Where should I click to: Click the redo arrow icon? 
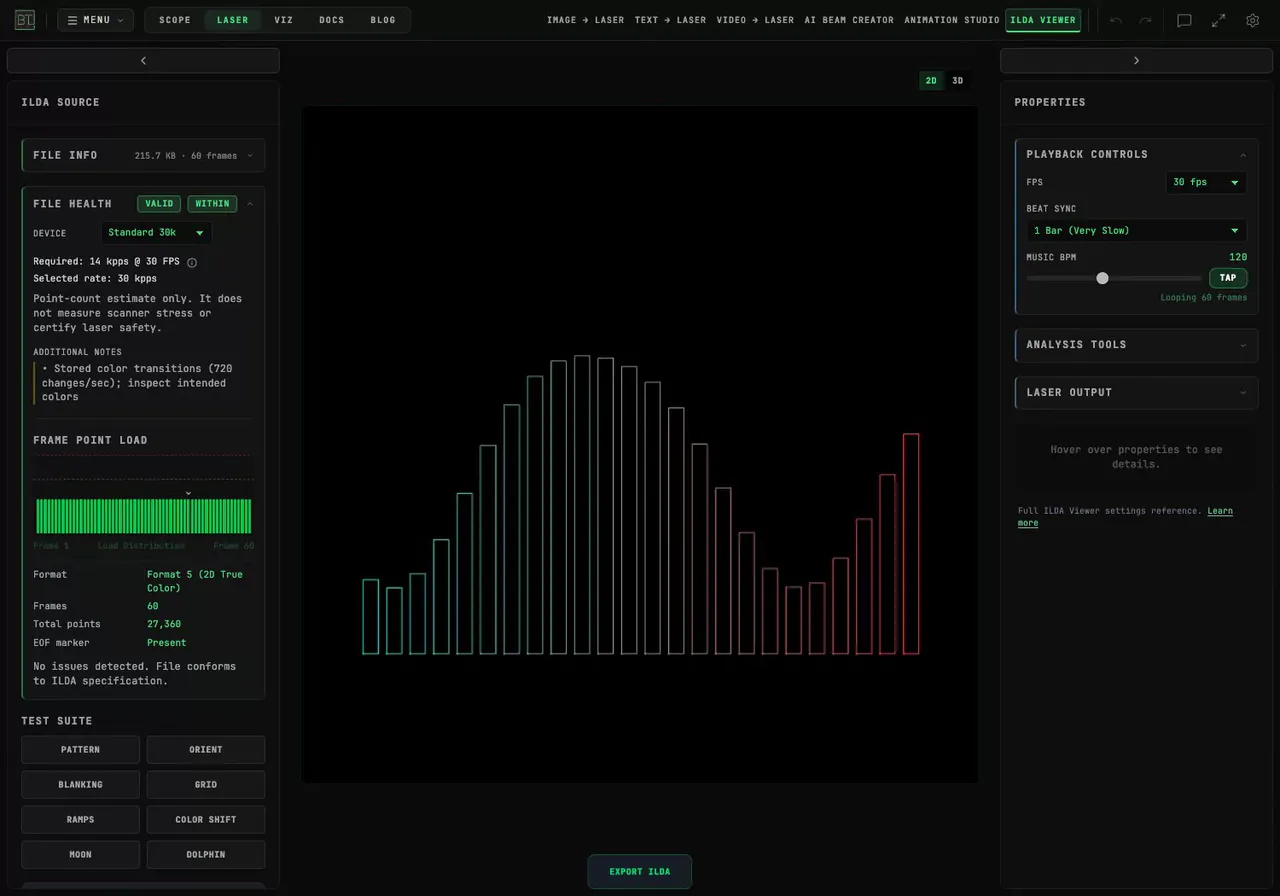click(x=1145, y=20)
